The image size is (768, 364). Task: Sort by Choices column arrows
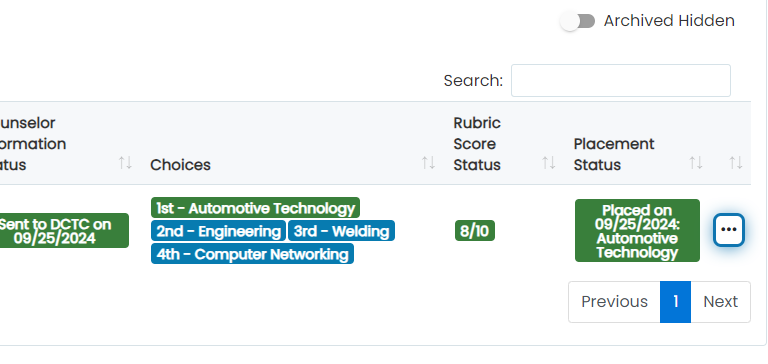click(x=429, y=163)
